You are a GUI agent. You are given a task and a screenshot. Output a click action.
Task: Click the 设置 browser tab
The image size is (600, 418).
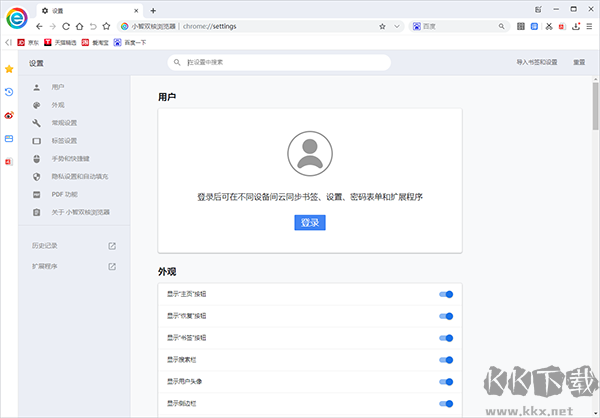click(90, 11)
